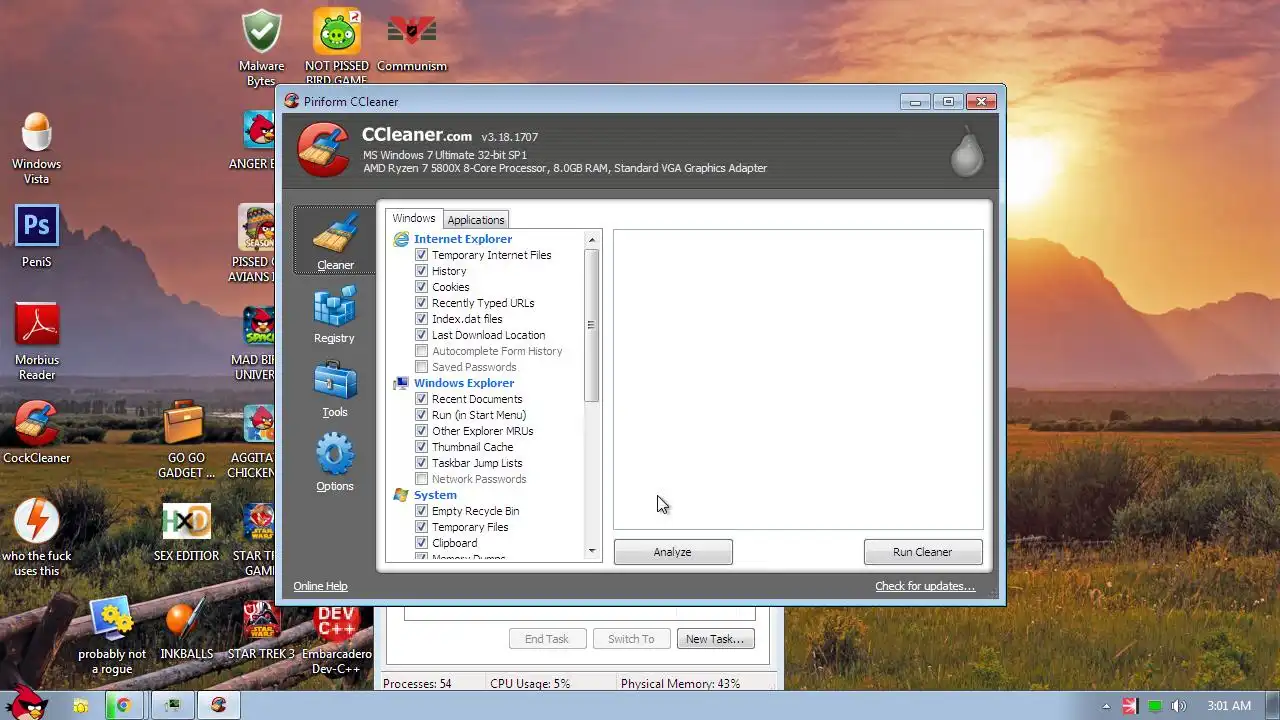1280x720 pixels.
Task: Uncheck Recent Documents
Action: [x=422, y=399]
